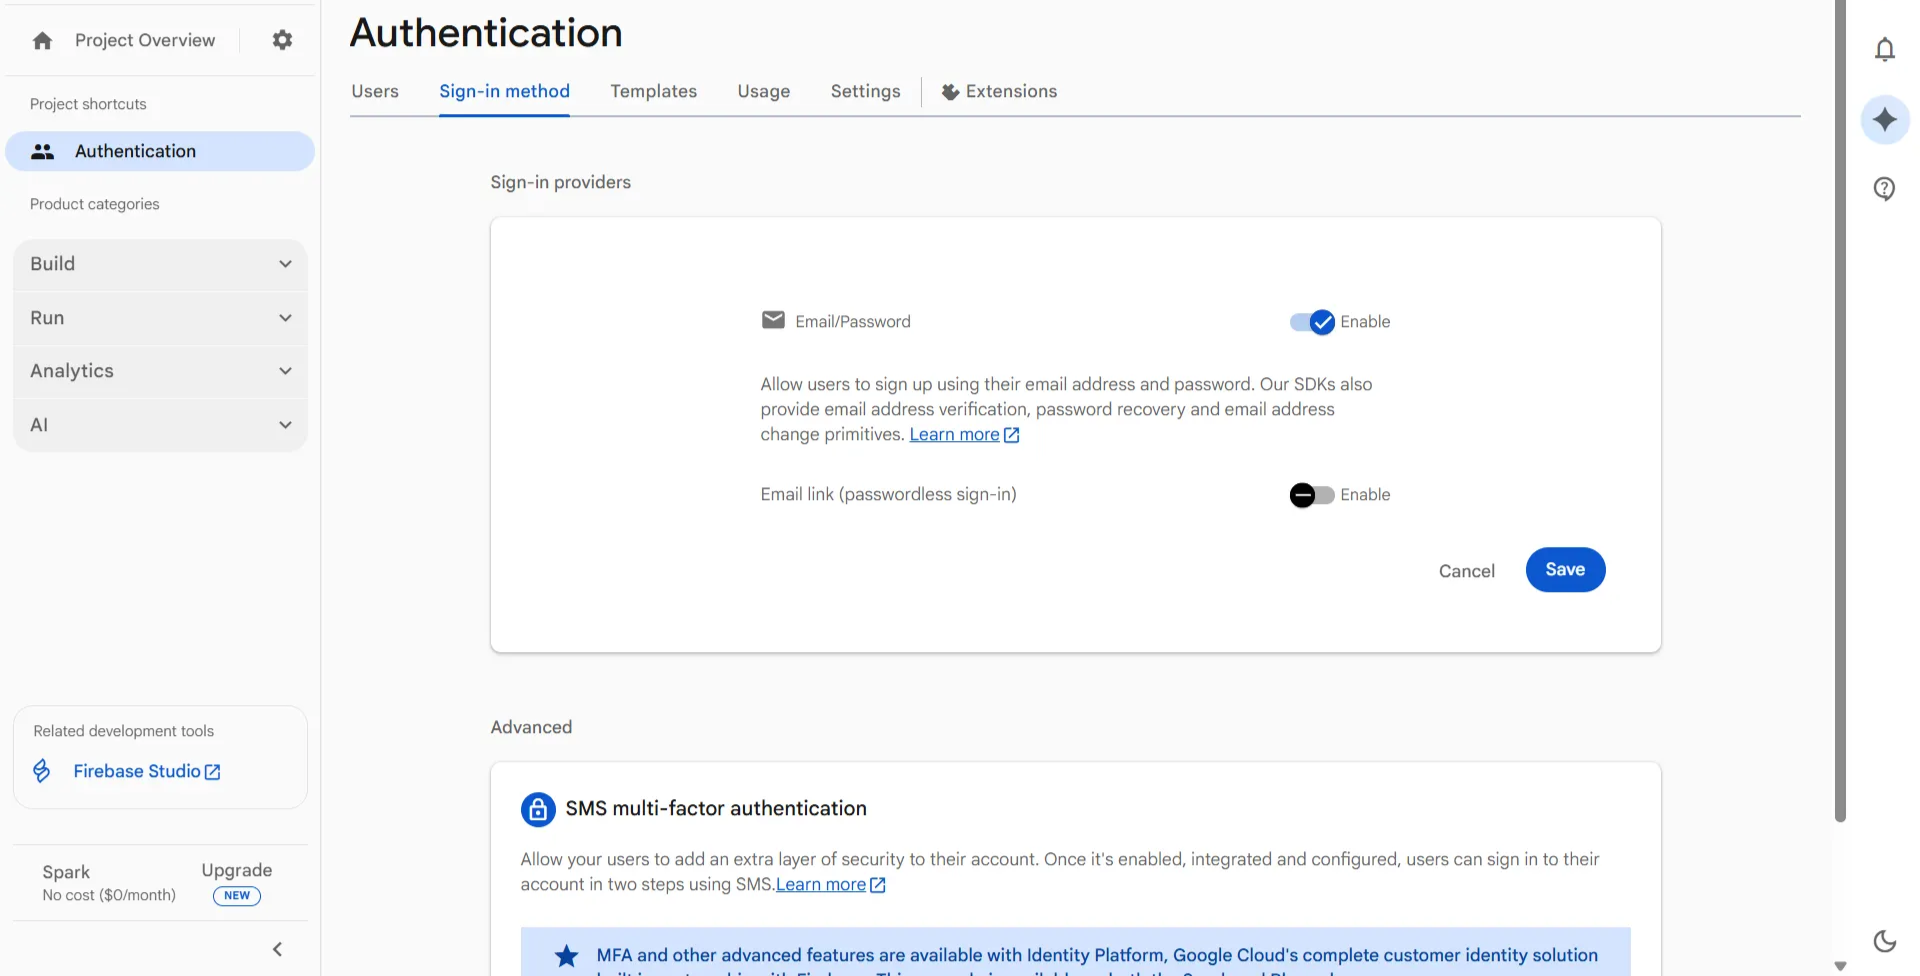Disable the Email/Password toggle

click(x=1312, y=322)
